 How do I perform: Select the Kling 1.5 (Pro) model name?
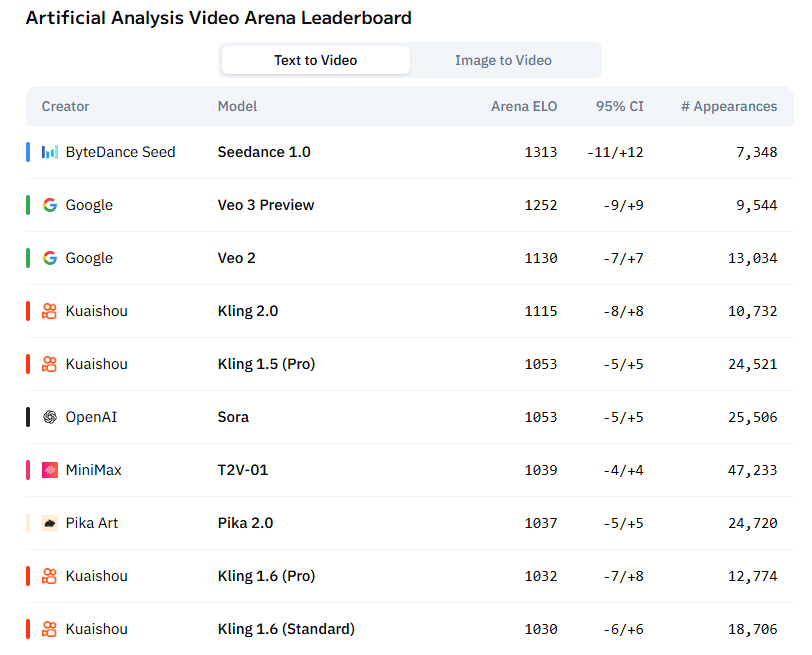click(266, 364)
